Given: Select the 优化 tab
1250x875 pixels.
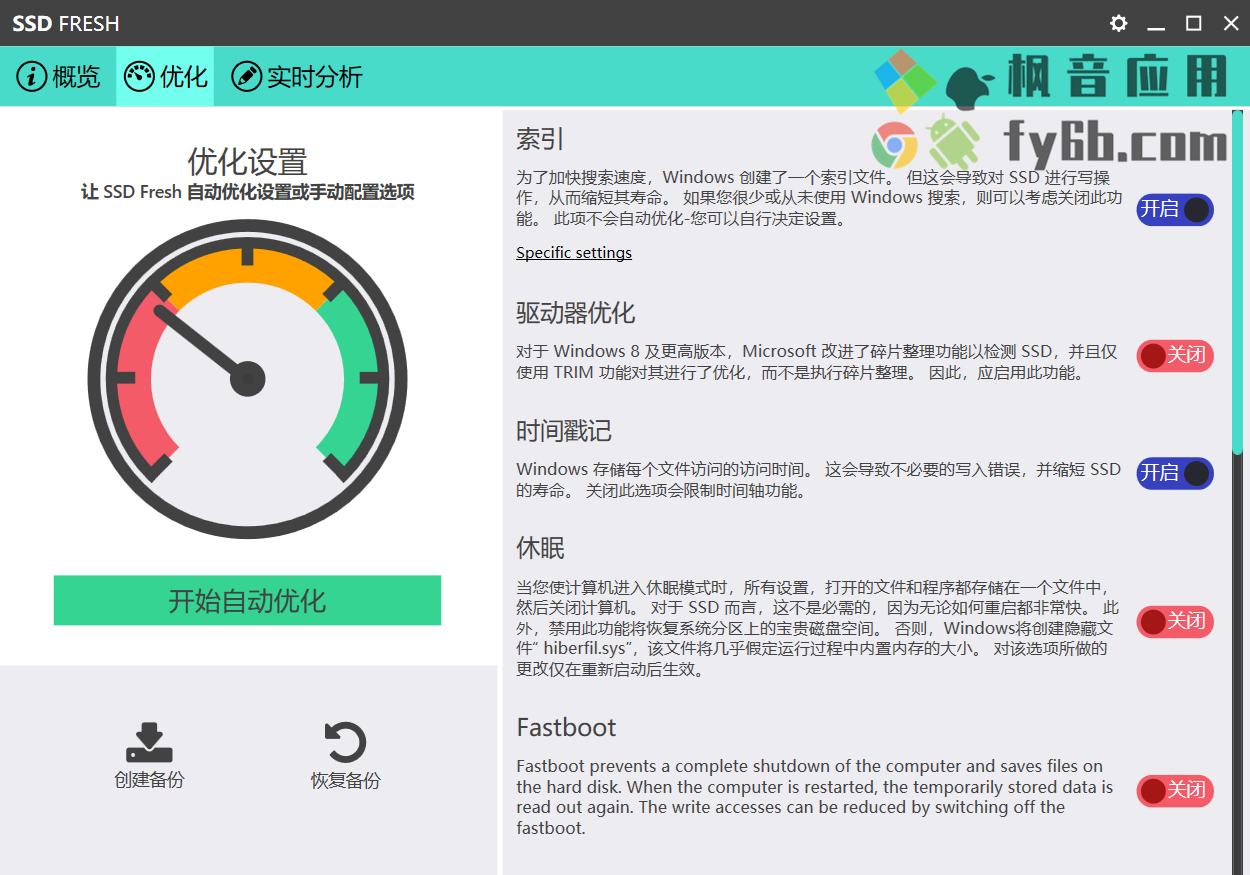Looking at the screenshot, I should [x=165, y=76].
